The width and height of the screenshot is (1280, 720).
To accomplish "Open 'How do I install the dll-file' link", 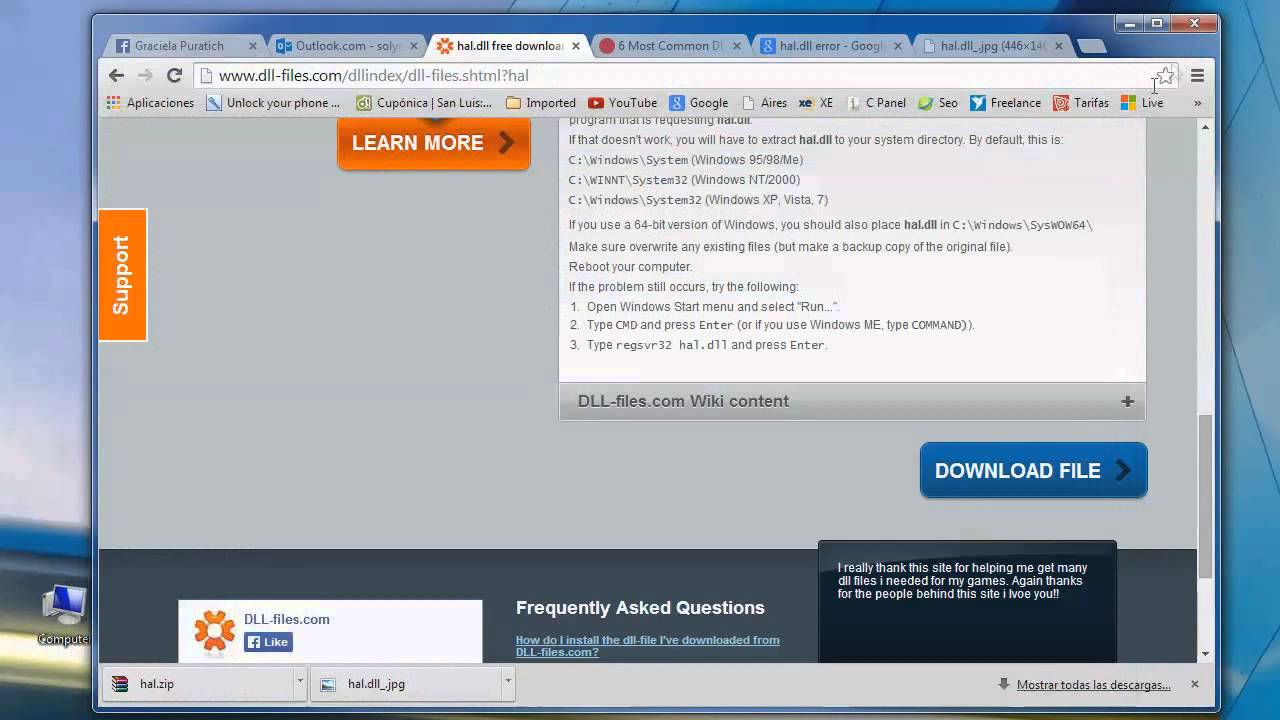I will coord(647,646).
